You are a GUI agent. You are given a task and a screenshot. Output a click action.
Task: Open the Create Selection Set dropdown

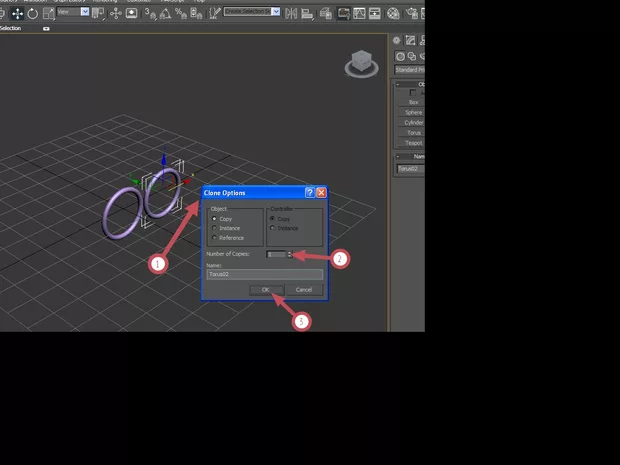click(x=252, y=11)
